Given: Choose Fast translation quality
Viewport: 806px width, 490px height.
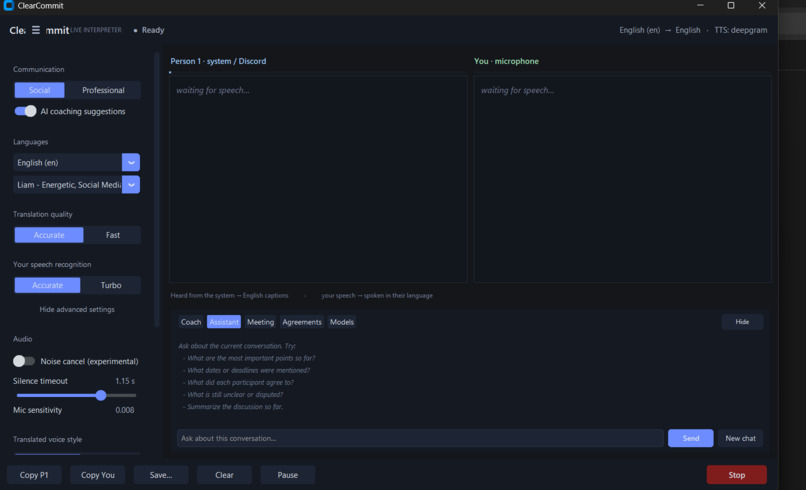Looking at the screenshot, I should click(113, 235).
